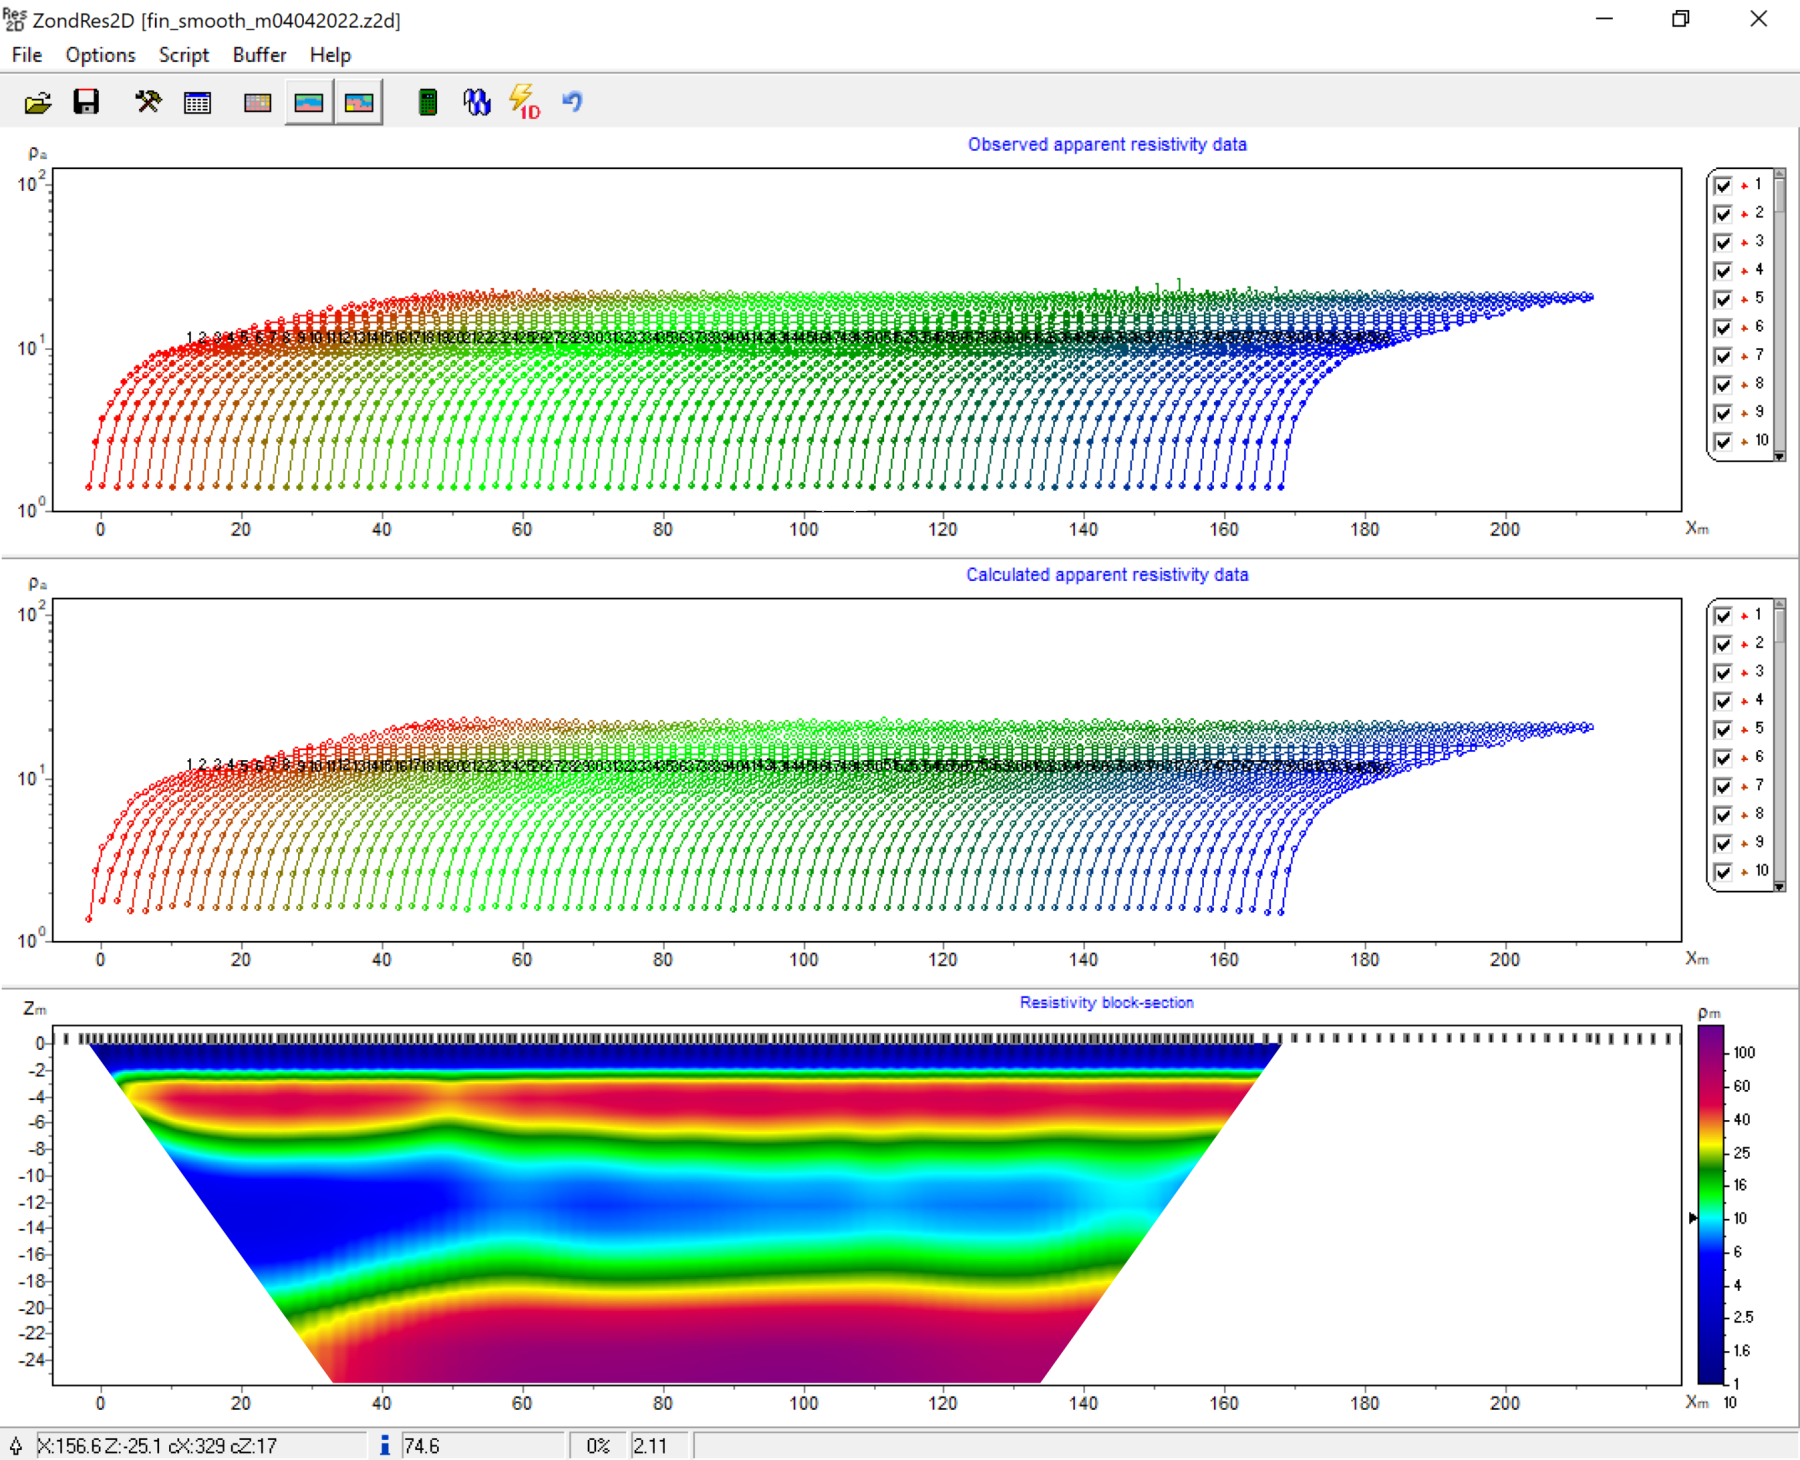Screen dimensions: 1800x1460
Task: Open the File menu
Action: [27, 55]
